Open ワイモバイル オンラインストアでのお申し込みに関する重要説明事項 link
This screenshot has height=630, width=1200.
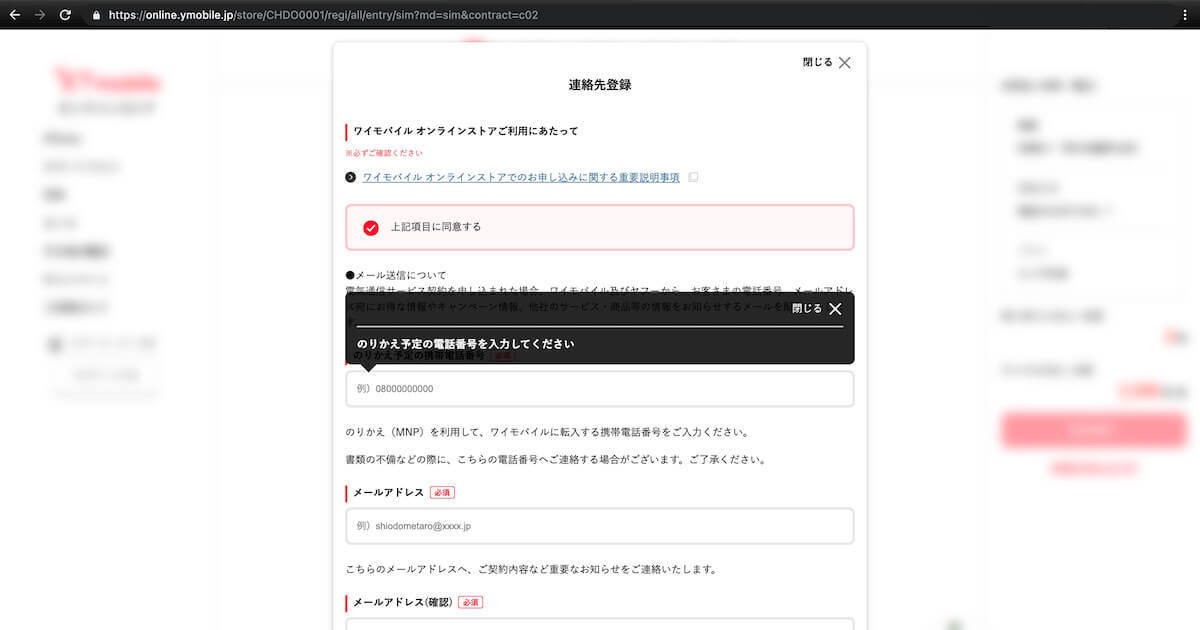coord(521,177)
